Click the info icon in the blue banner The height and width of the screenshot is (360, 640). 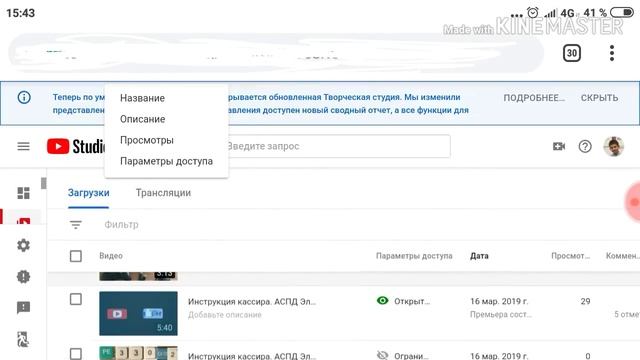pos(24,98)
